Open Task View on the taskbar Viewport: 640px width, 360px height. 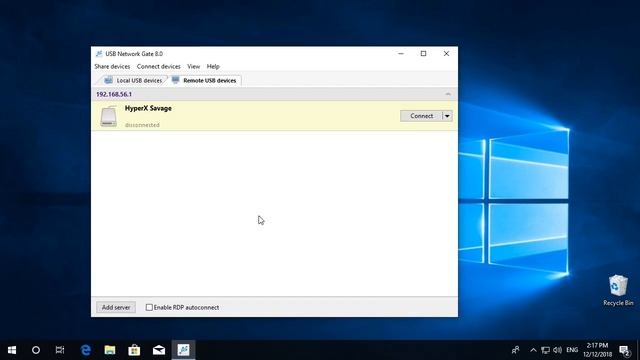[60, 350]
